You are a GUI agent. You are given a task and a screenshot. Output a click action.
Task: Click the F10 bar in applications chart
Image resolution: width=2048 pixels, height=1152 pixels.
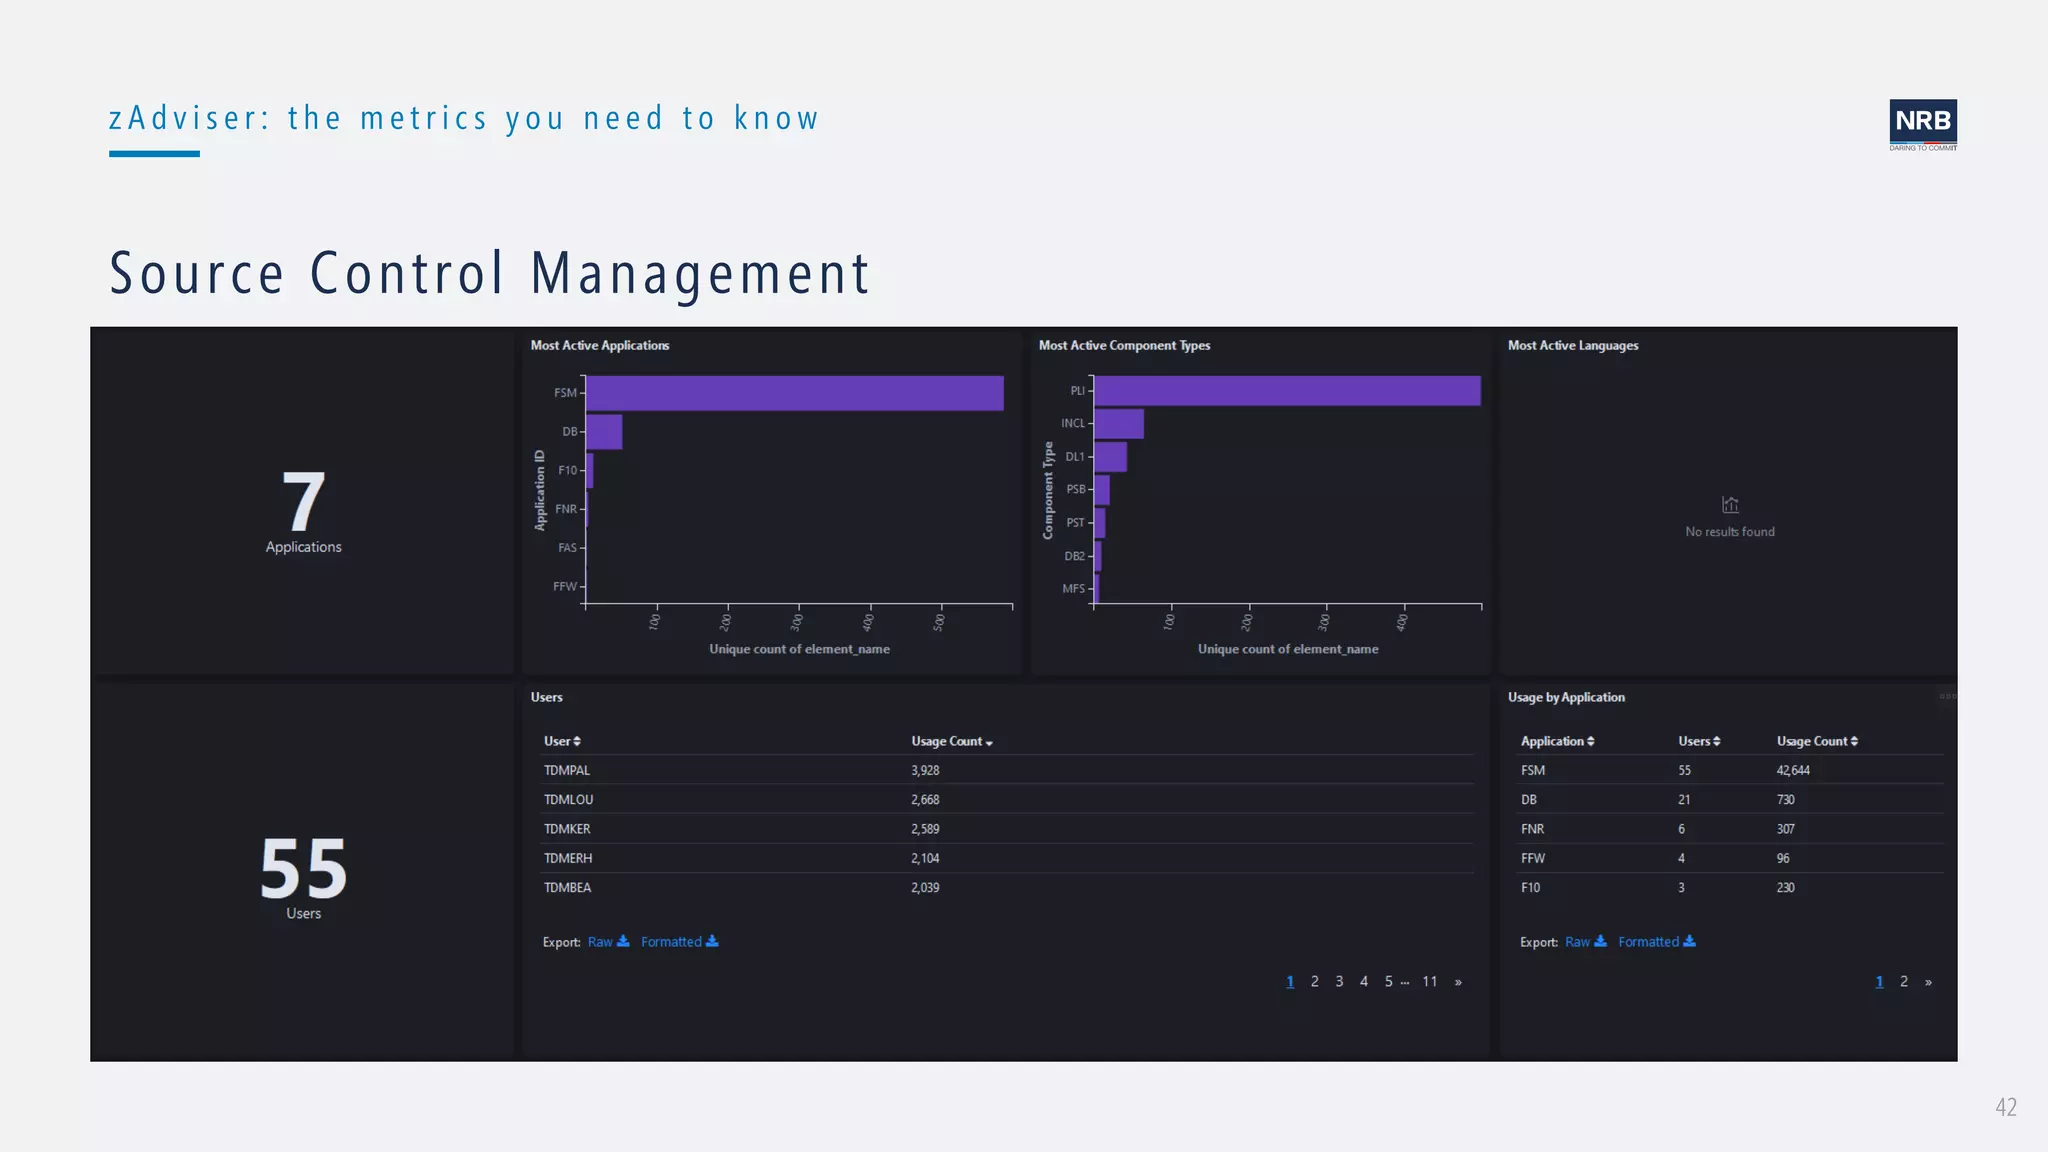[x=590, y=470]
